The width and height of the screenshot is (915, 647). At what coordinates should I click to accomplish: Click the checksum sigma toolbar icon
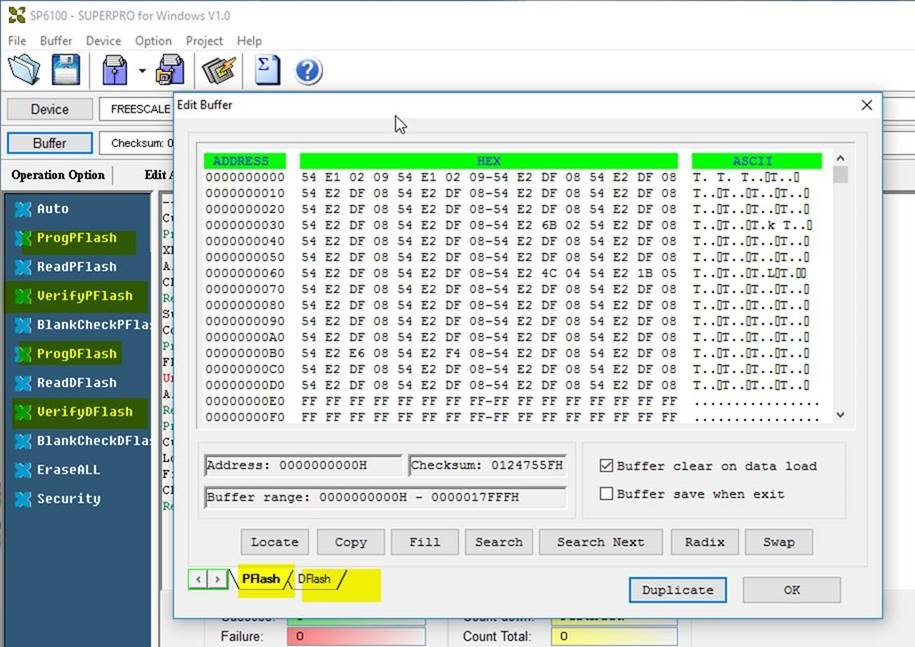[x=267, y=70]
